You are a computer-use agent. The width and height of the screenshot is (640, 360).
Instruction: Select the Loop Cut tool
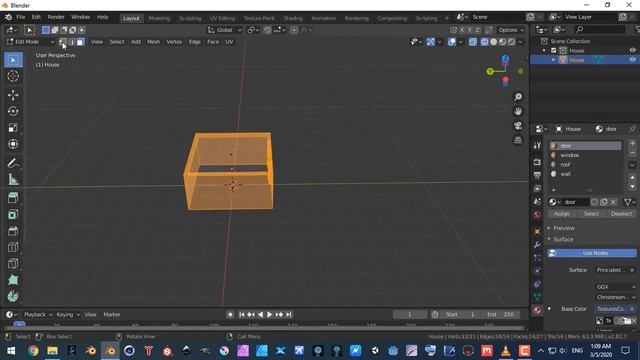[x=13, y=247]
